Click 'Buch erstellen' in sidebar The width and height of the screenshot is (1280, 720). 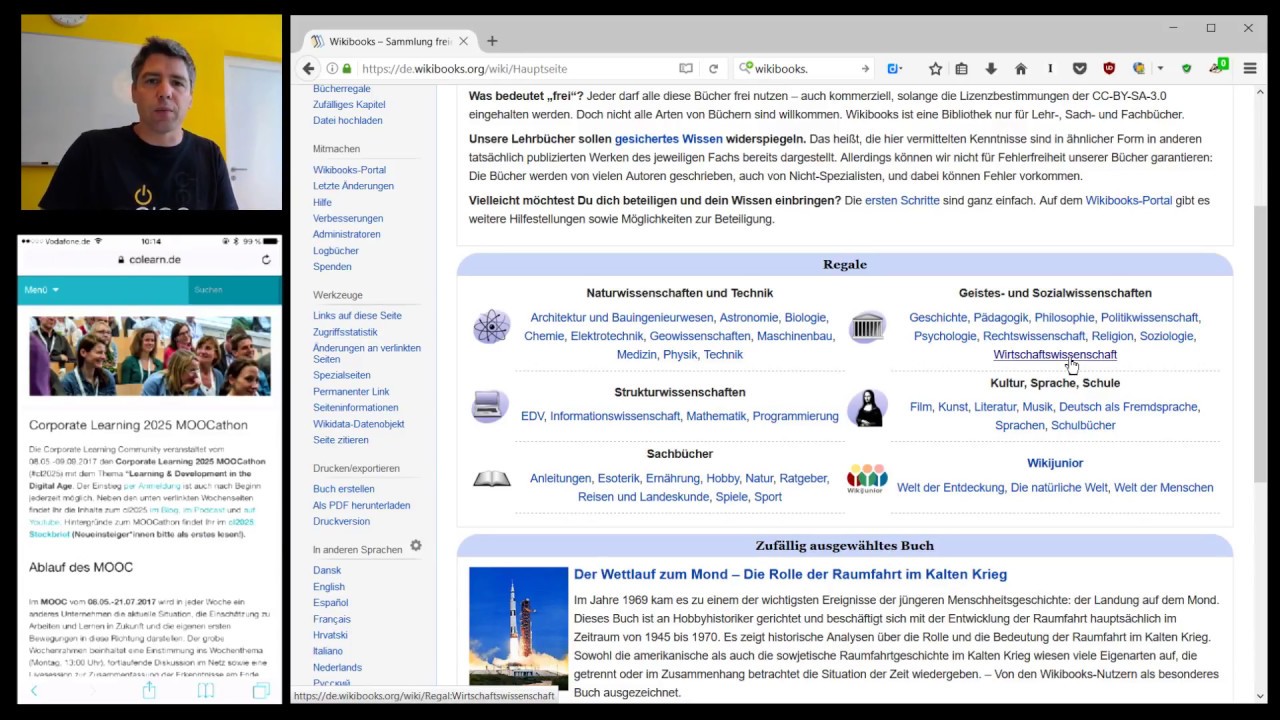[x=344, y=489]
